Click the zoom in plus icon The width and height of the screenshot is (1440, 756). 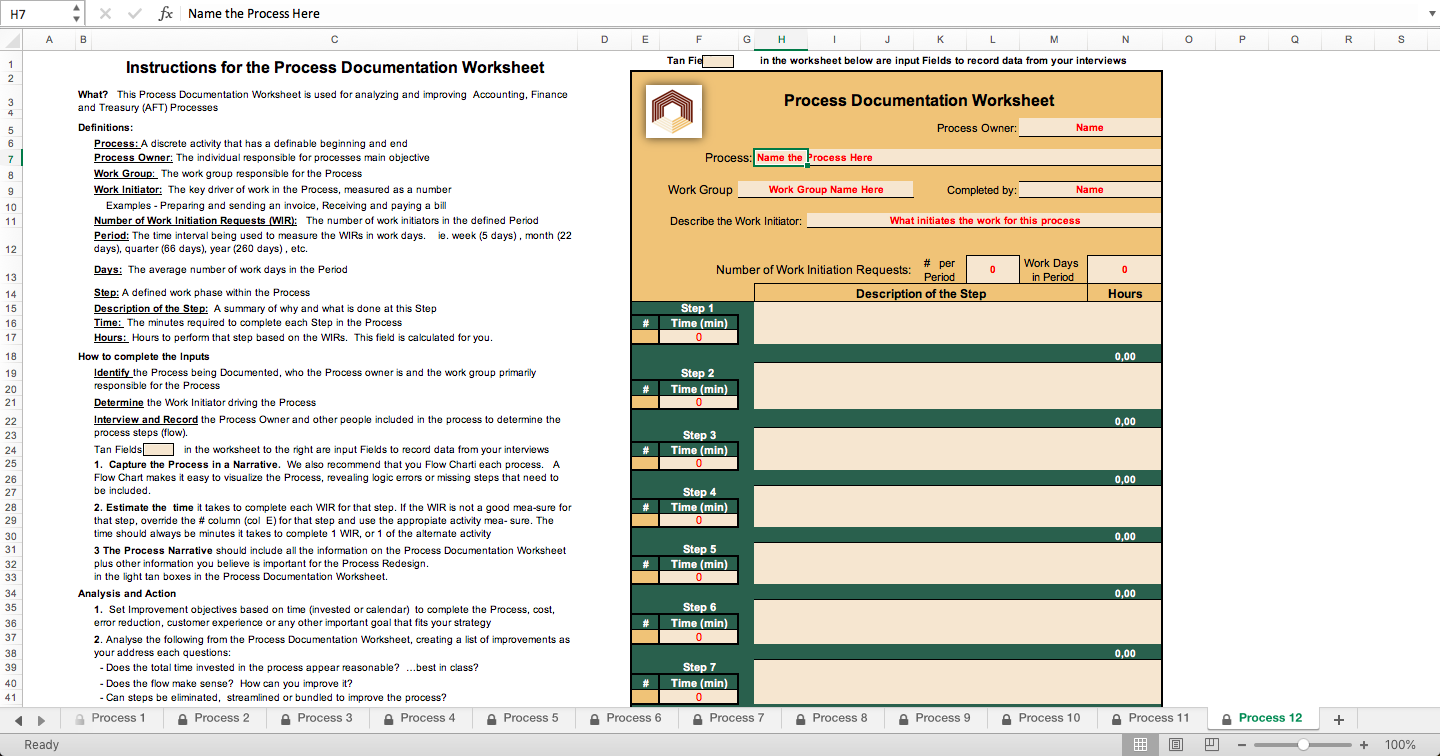point(1364,745)
